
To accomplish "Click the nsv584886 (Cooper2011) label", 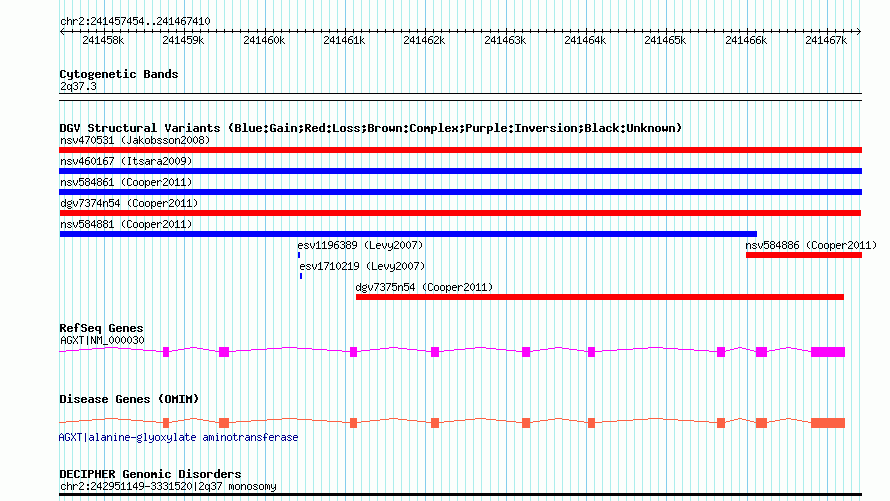I will [x=811, y=245].
